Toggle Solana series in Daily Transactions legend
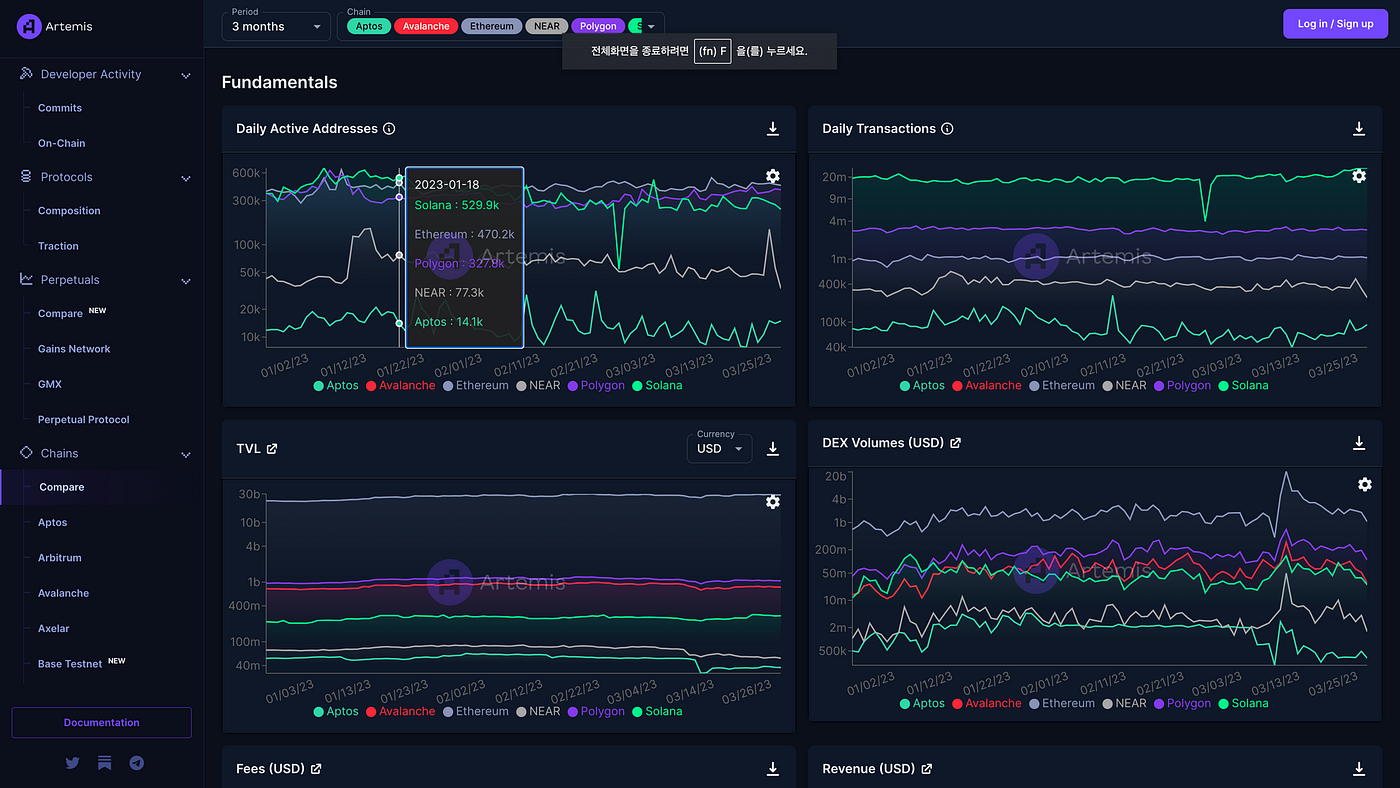This screenshot has height=788, width=1400. pyautogui.click(x=1243, y=385)
